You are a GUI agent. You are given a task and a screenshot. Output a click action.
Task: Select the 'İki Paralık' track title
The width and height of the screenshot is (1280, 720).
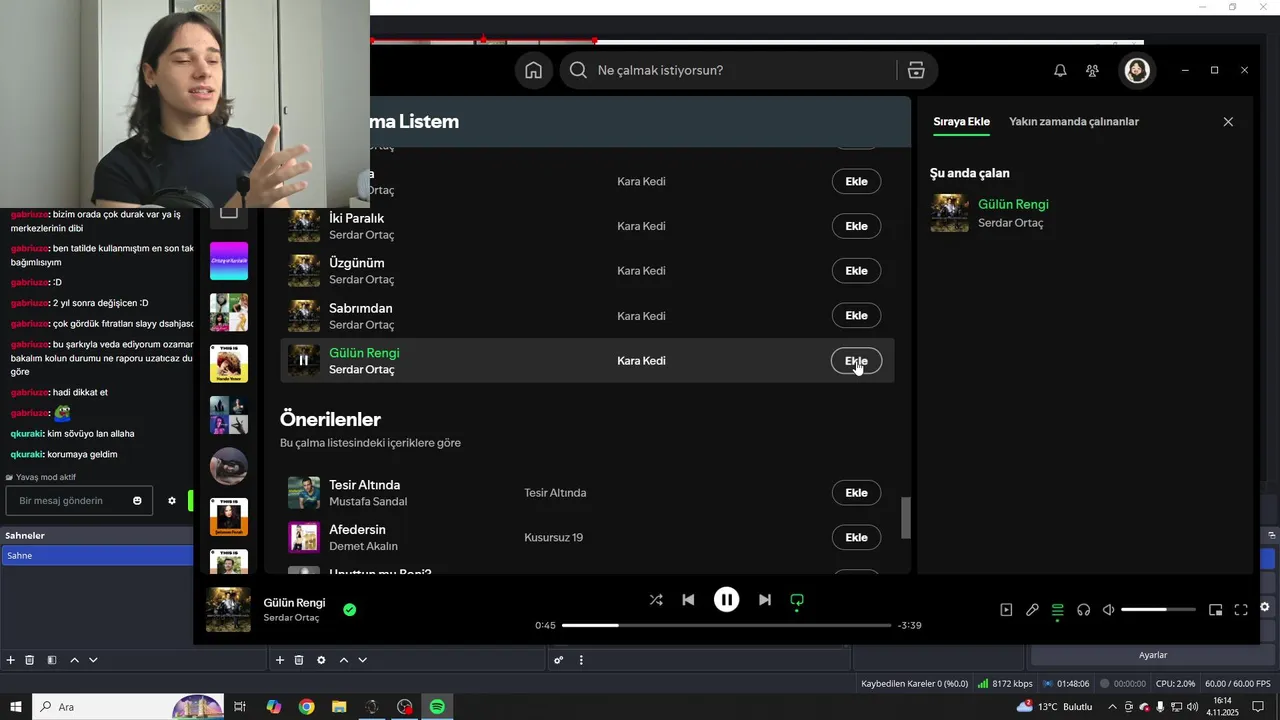[357, 218]
